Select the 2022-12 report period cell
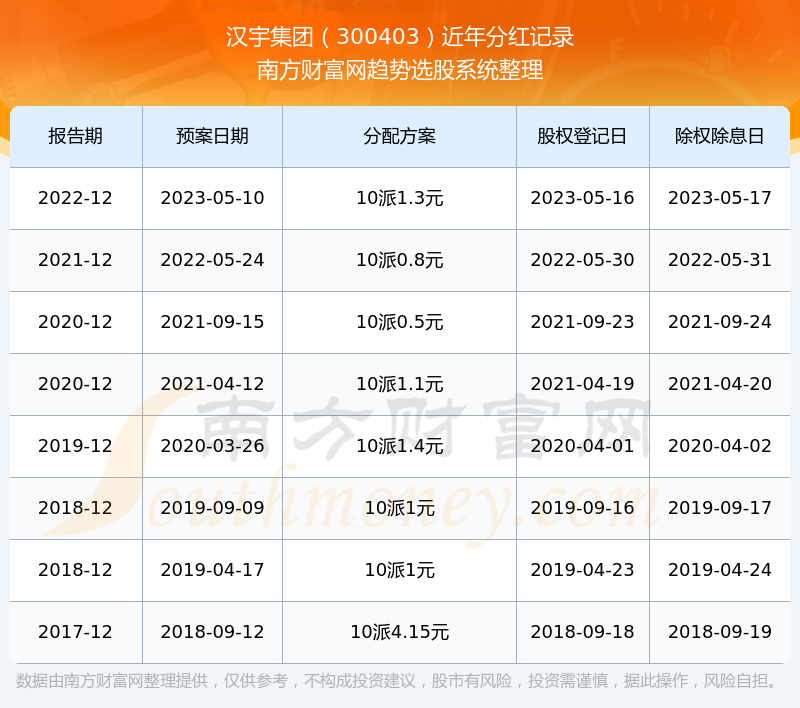The width and height of the screenshot is (800, 708). coord(75,198)
